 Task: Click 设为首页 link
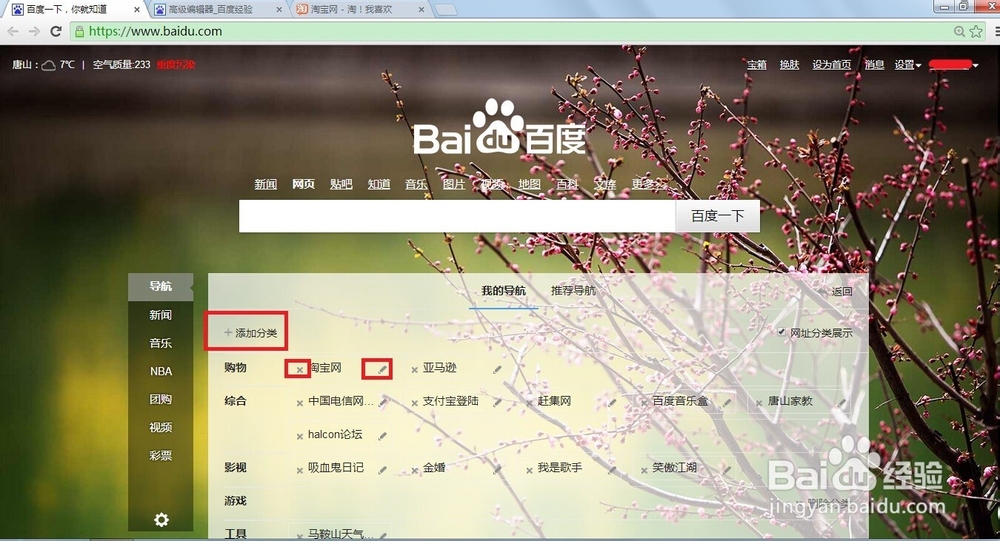(x=832, y=64)
